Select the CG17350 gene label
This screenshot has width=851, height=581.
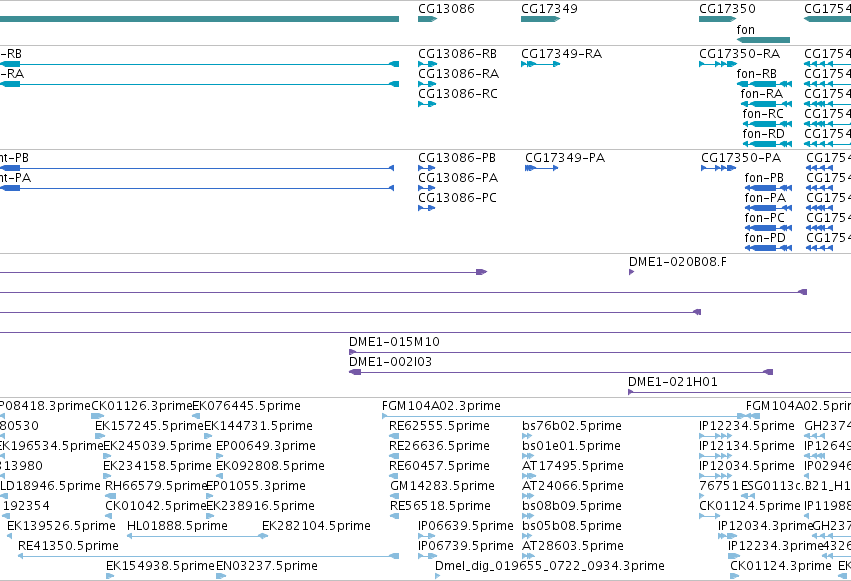click(x=727, y=9)
